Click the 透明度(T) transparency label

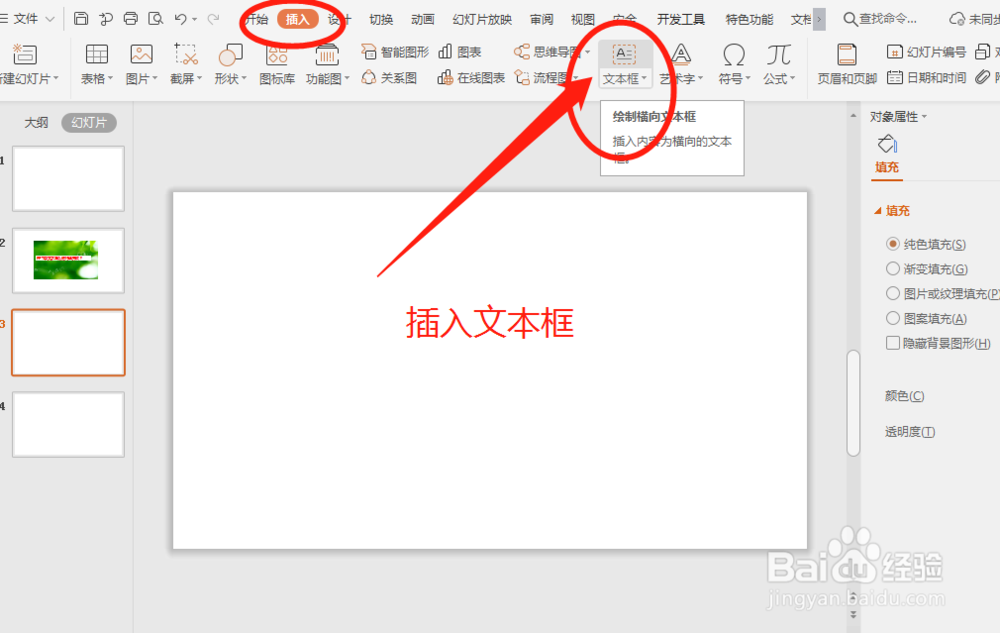[910, 432]
